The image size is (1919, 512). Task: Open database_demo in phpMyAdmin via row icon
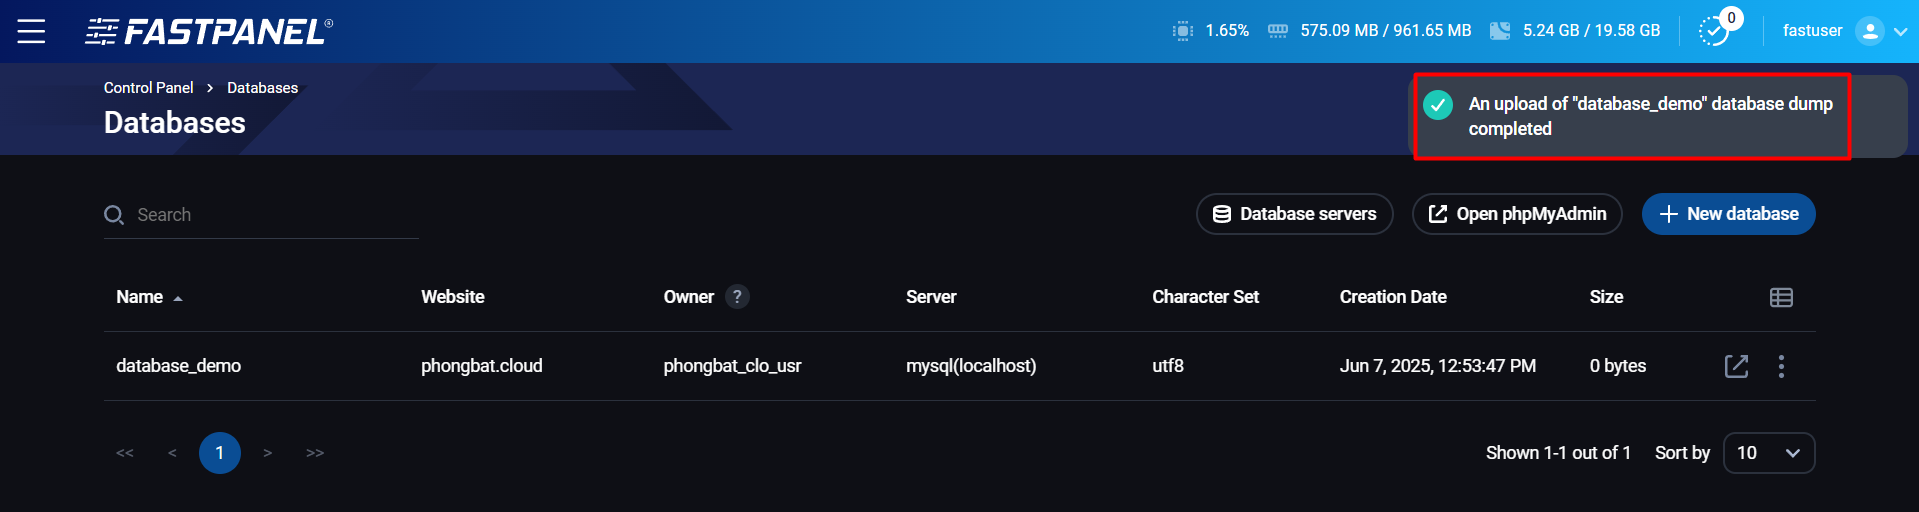coord(1737,366)
